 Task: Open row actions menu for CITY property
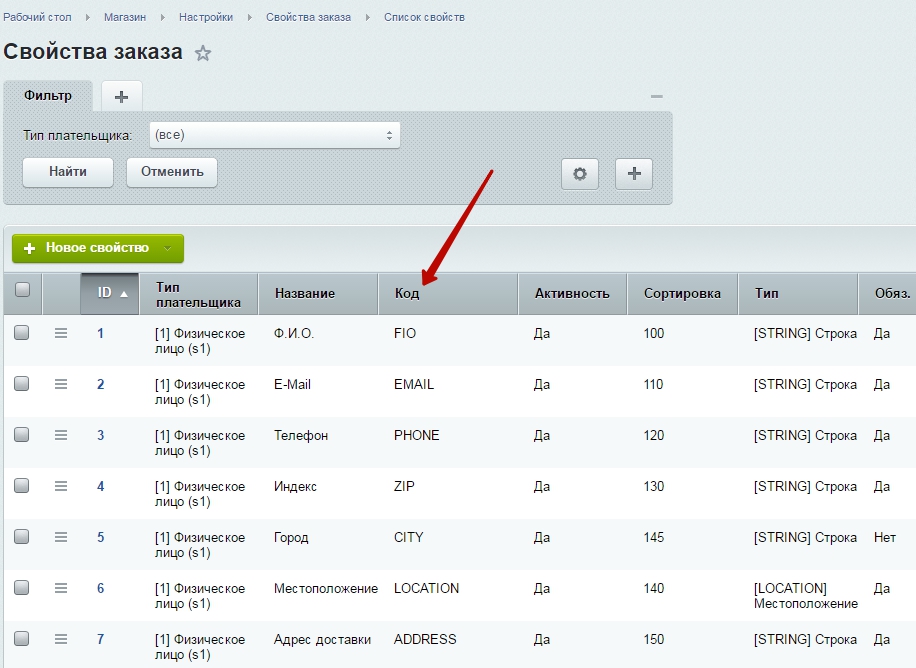click(61, 537)
